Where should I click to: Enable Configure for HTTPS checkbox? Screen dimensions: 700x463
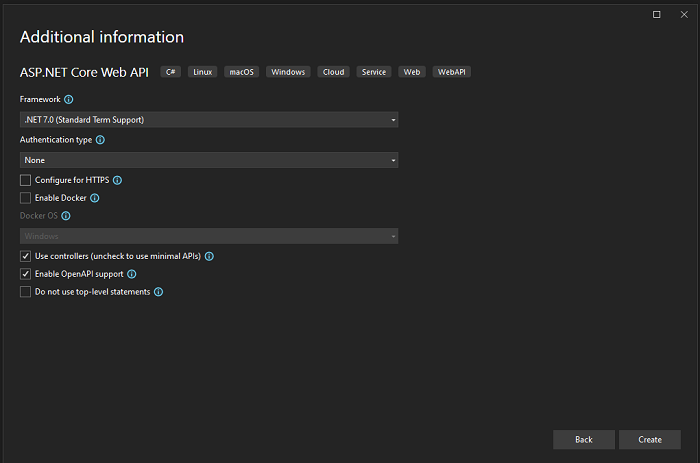click(x=25, y=180)
